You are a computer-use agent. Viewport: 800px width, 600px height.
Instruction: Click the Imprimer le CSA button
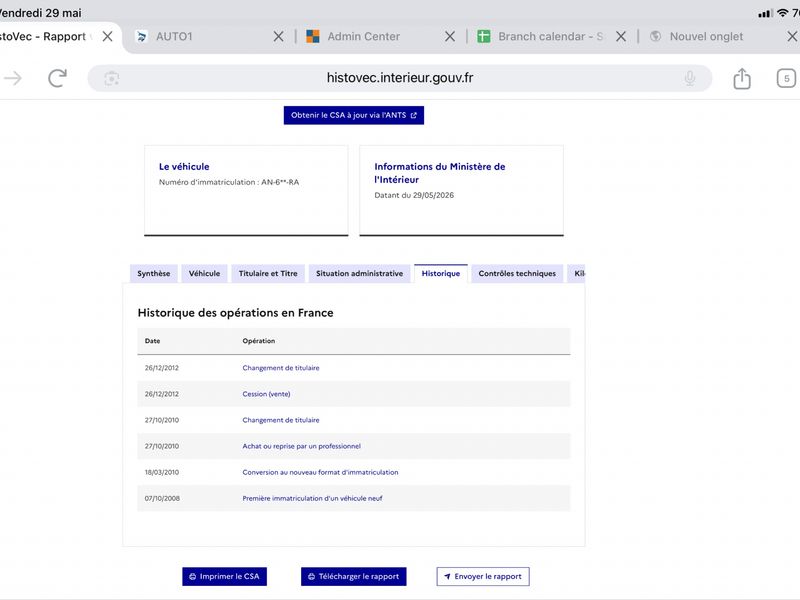coord(224,577)
